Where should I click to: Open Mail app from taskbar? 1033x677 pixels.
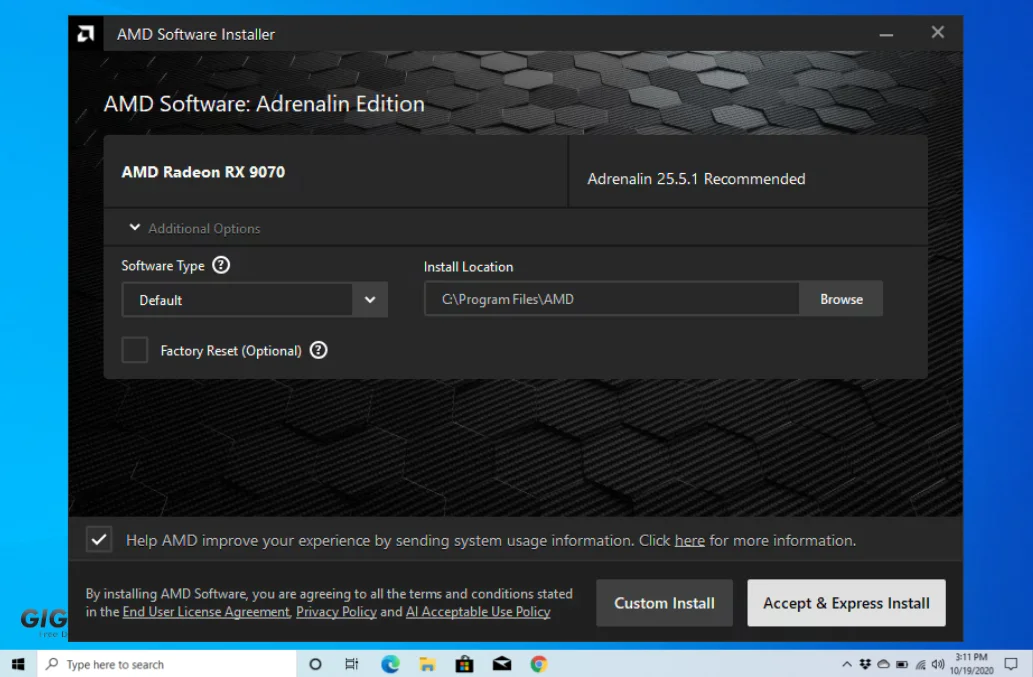coord(502,664)
